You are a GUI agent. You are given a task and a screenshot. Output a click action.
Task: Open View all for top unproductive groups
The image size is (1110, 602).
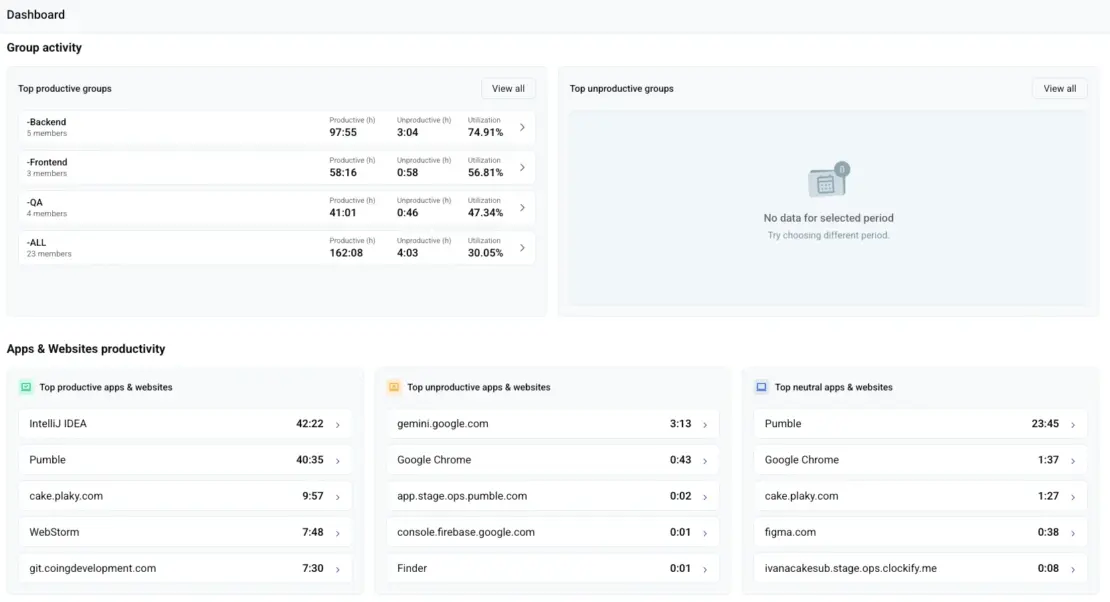pyautogui.click(x=1059, y=89)
